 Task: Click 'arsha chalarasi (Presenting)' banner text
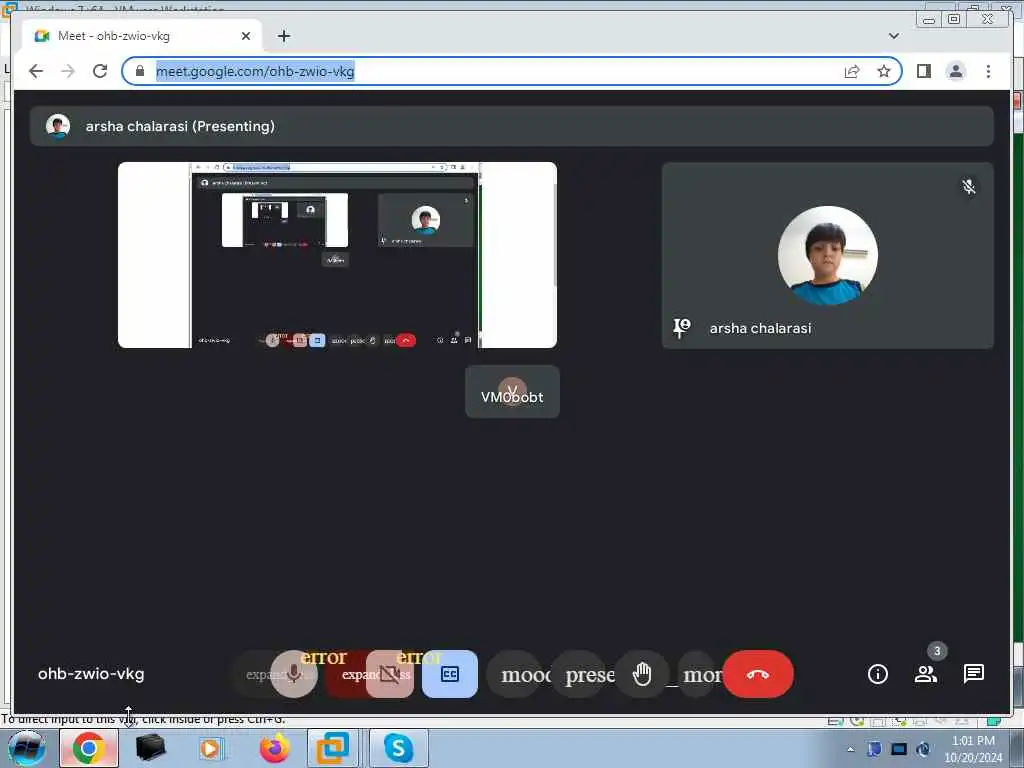[x=180, y=126]
